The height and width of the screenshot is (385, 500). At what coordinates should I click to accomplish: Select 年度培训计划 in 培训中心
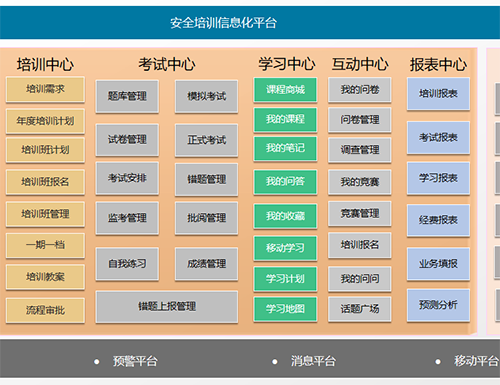(45, 121)
